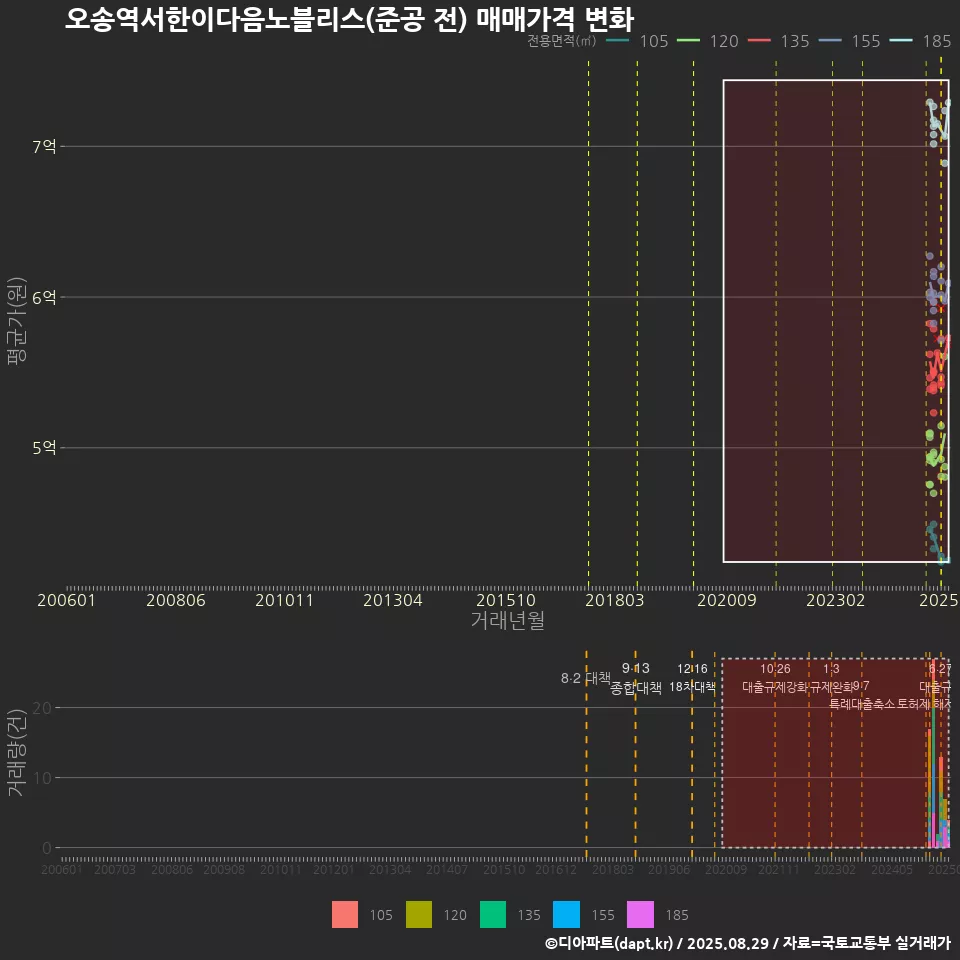Select the 120 green line legend entry
The image size is (960, 960).
(708, 41)
